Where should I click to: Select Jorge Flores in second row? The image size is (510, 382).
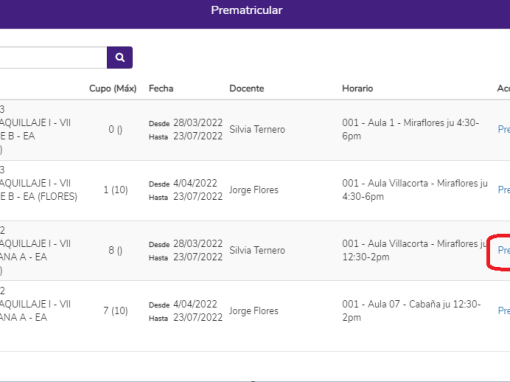coord(254,190)
